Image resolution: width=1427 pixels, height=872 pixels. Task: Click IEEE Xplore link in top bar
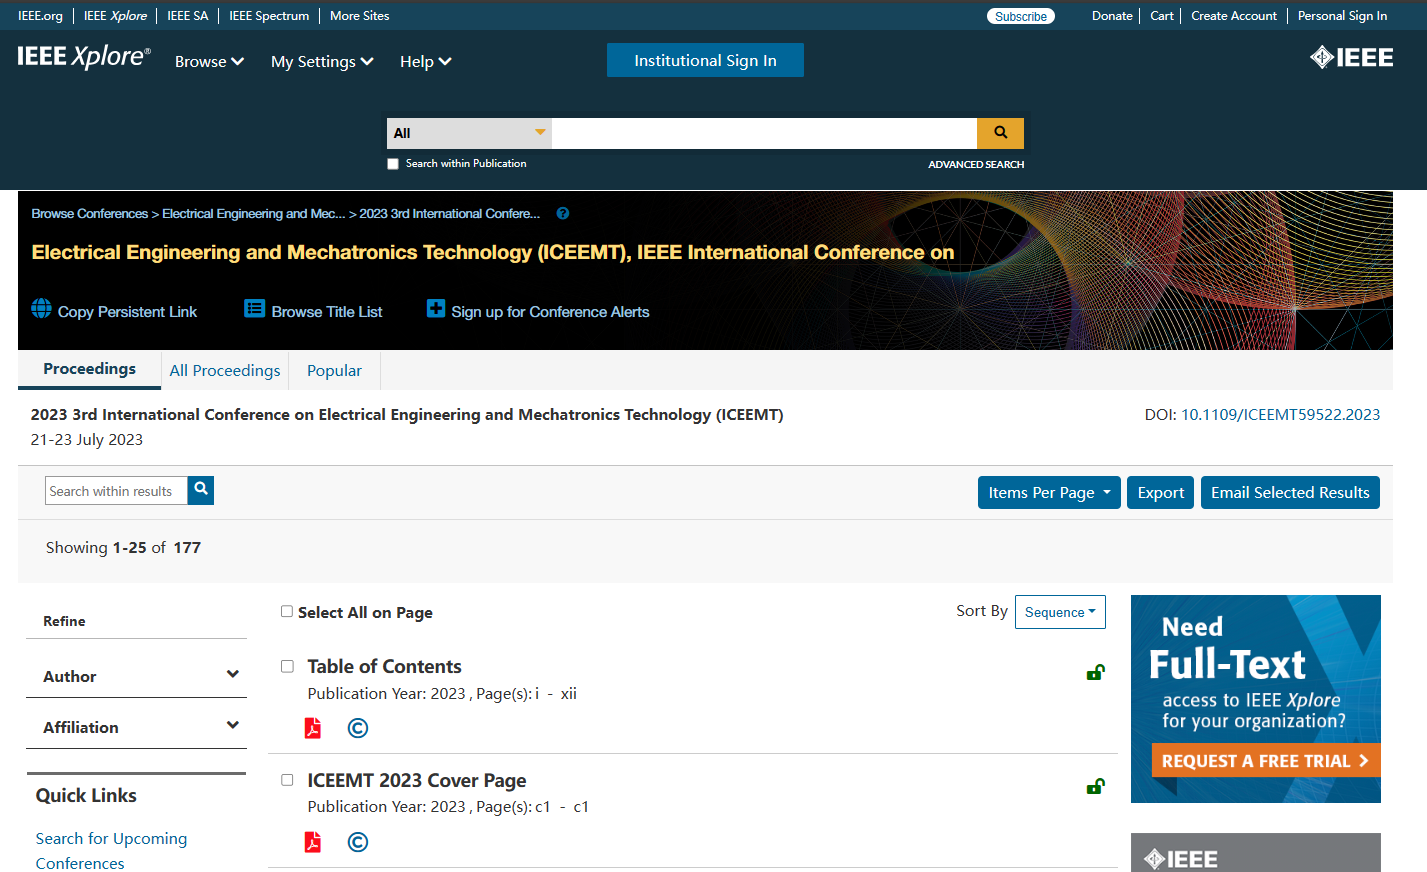point(115,16)
